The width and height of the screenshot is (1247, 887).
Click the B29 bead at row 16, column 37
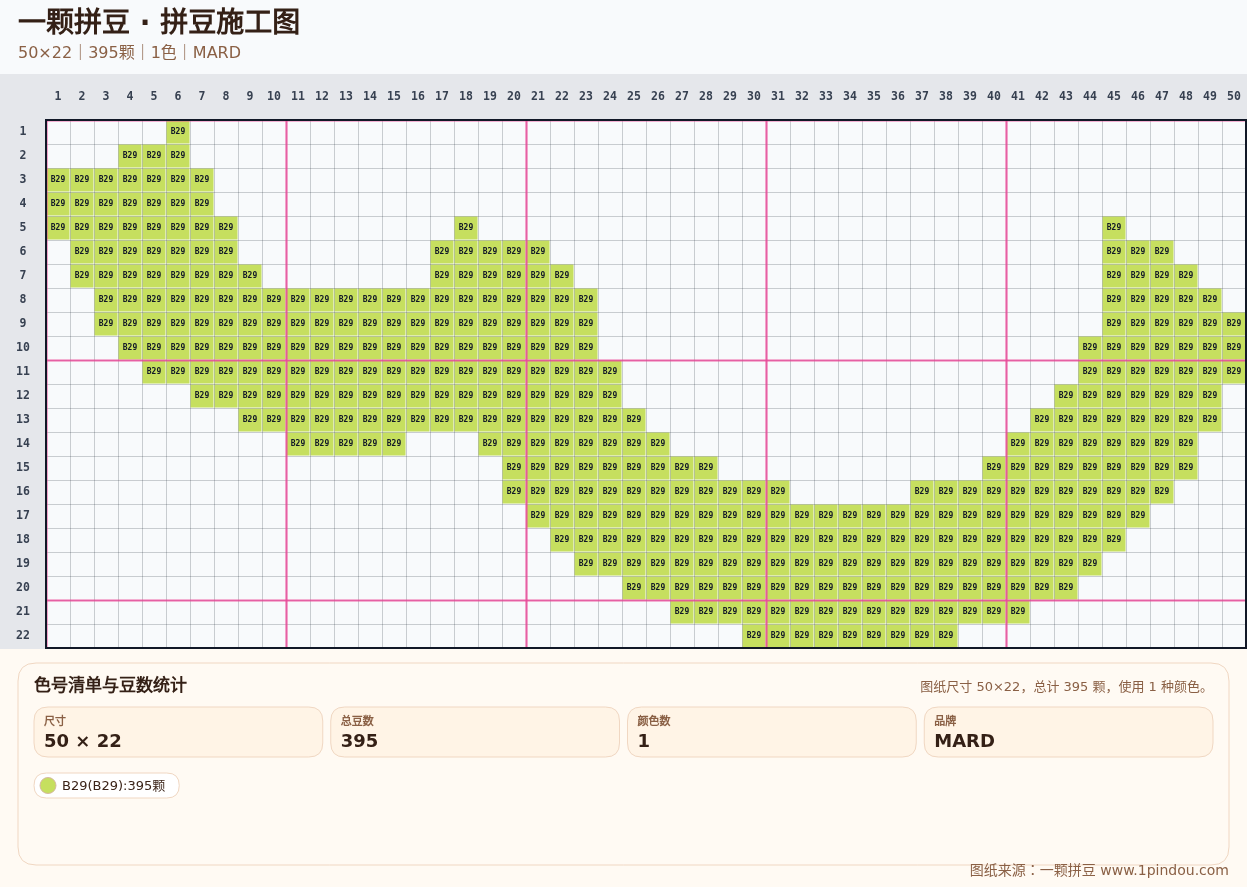[922, 492]
